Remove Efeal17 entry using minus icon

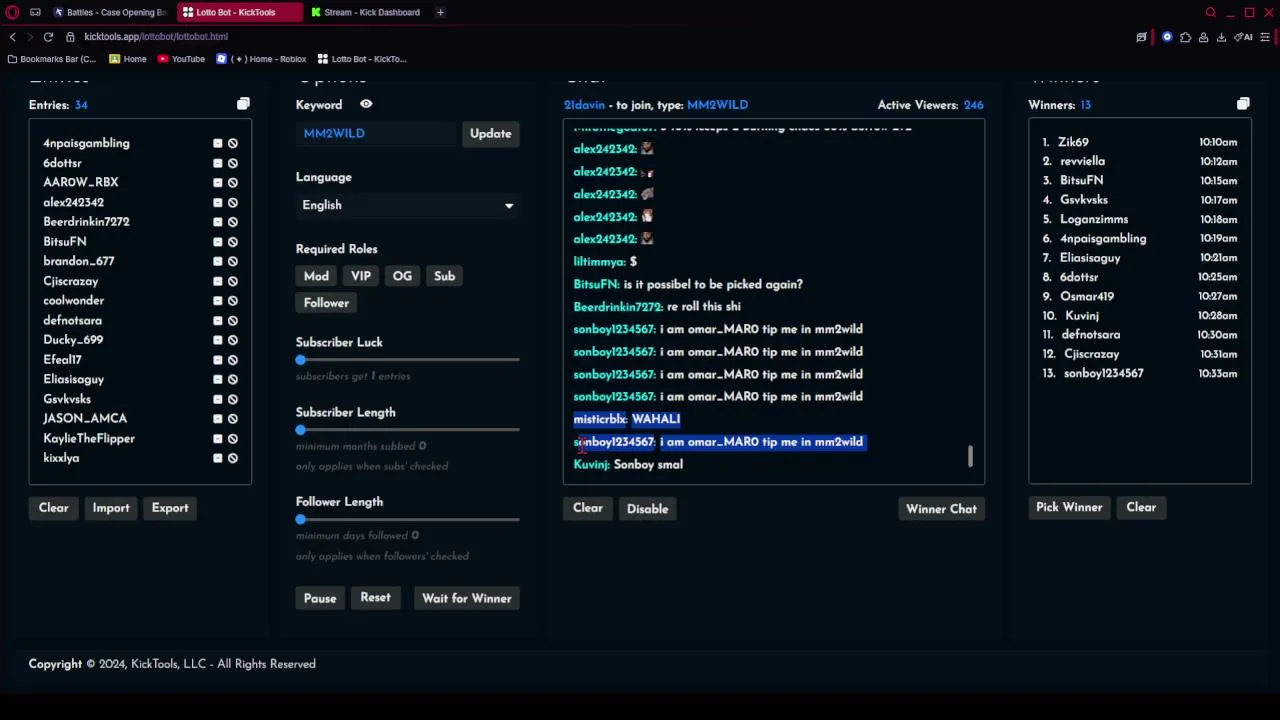coord(217,359)
